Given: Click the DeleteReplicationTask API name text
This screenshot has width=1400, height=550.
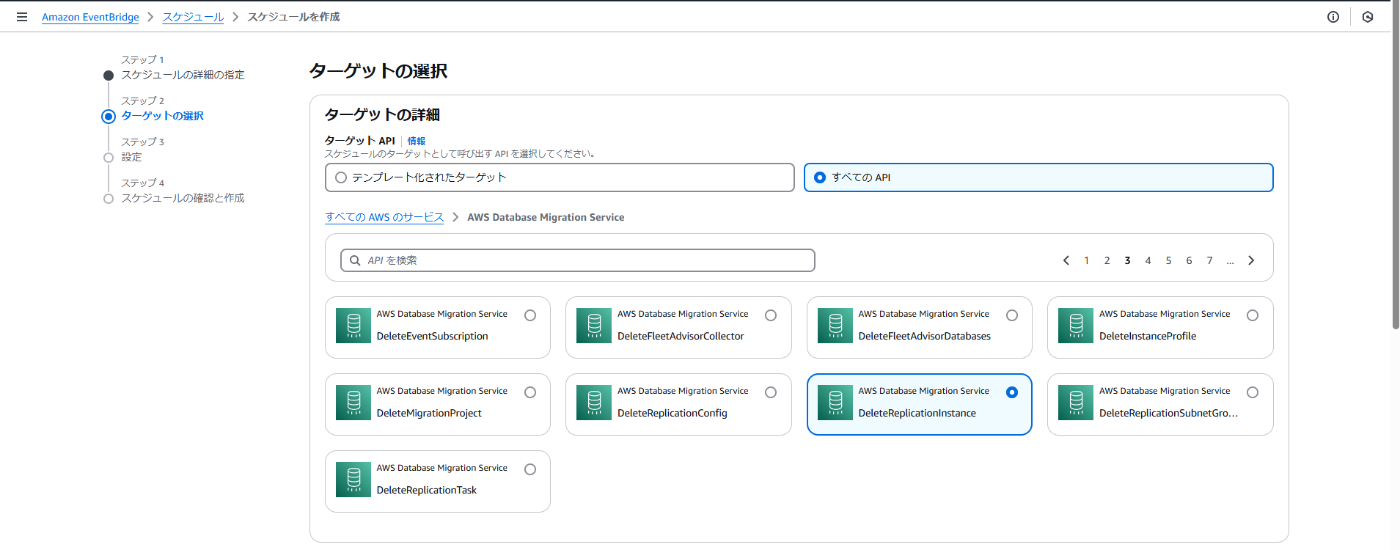Looking at the screenshot, I should (426, 490).
